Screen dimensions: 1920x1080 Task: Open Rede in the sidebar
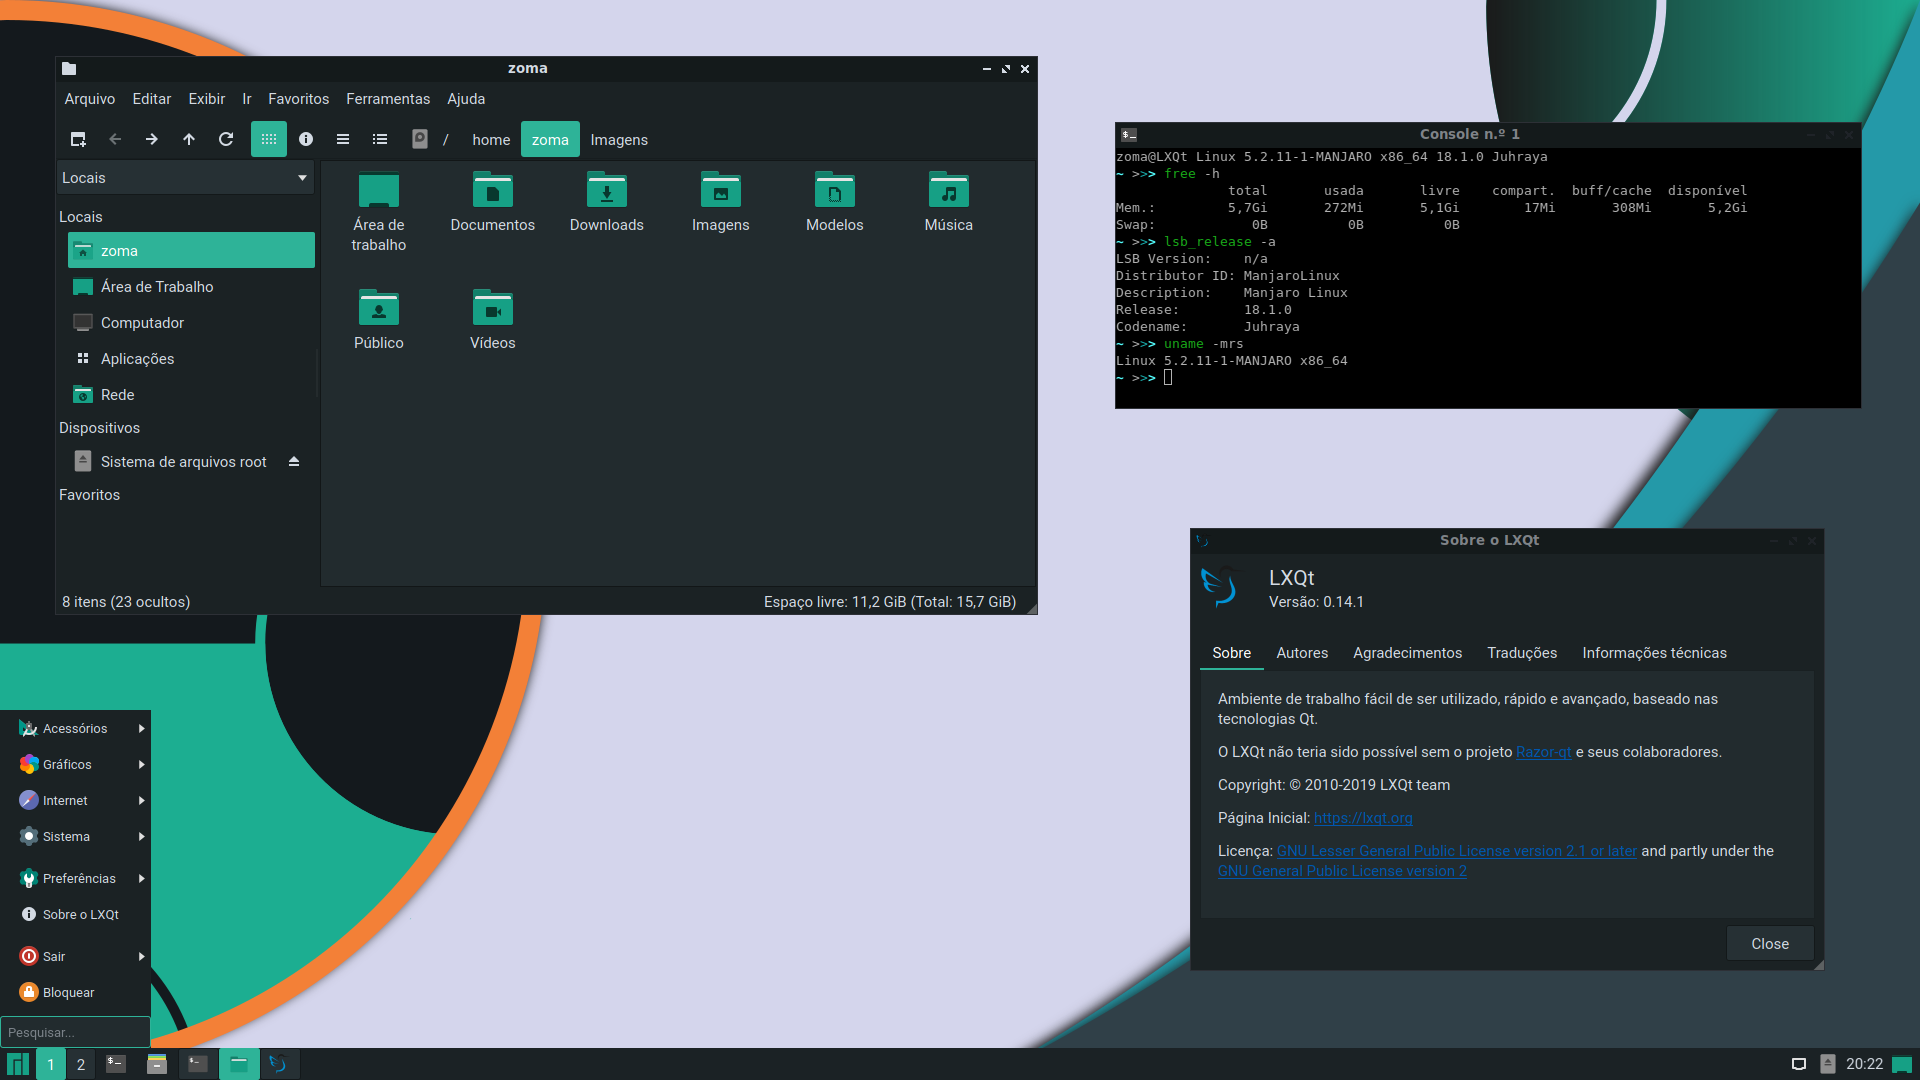point(191,395)
